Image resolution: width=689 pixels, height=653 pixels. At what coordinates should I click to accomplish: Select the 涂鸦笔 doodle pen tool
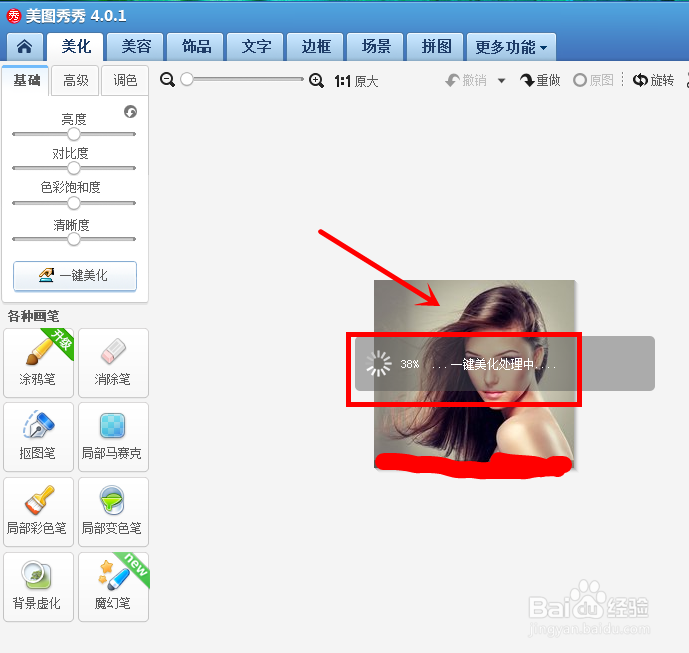[x=38, y=363]
